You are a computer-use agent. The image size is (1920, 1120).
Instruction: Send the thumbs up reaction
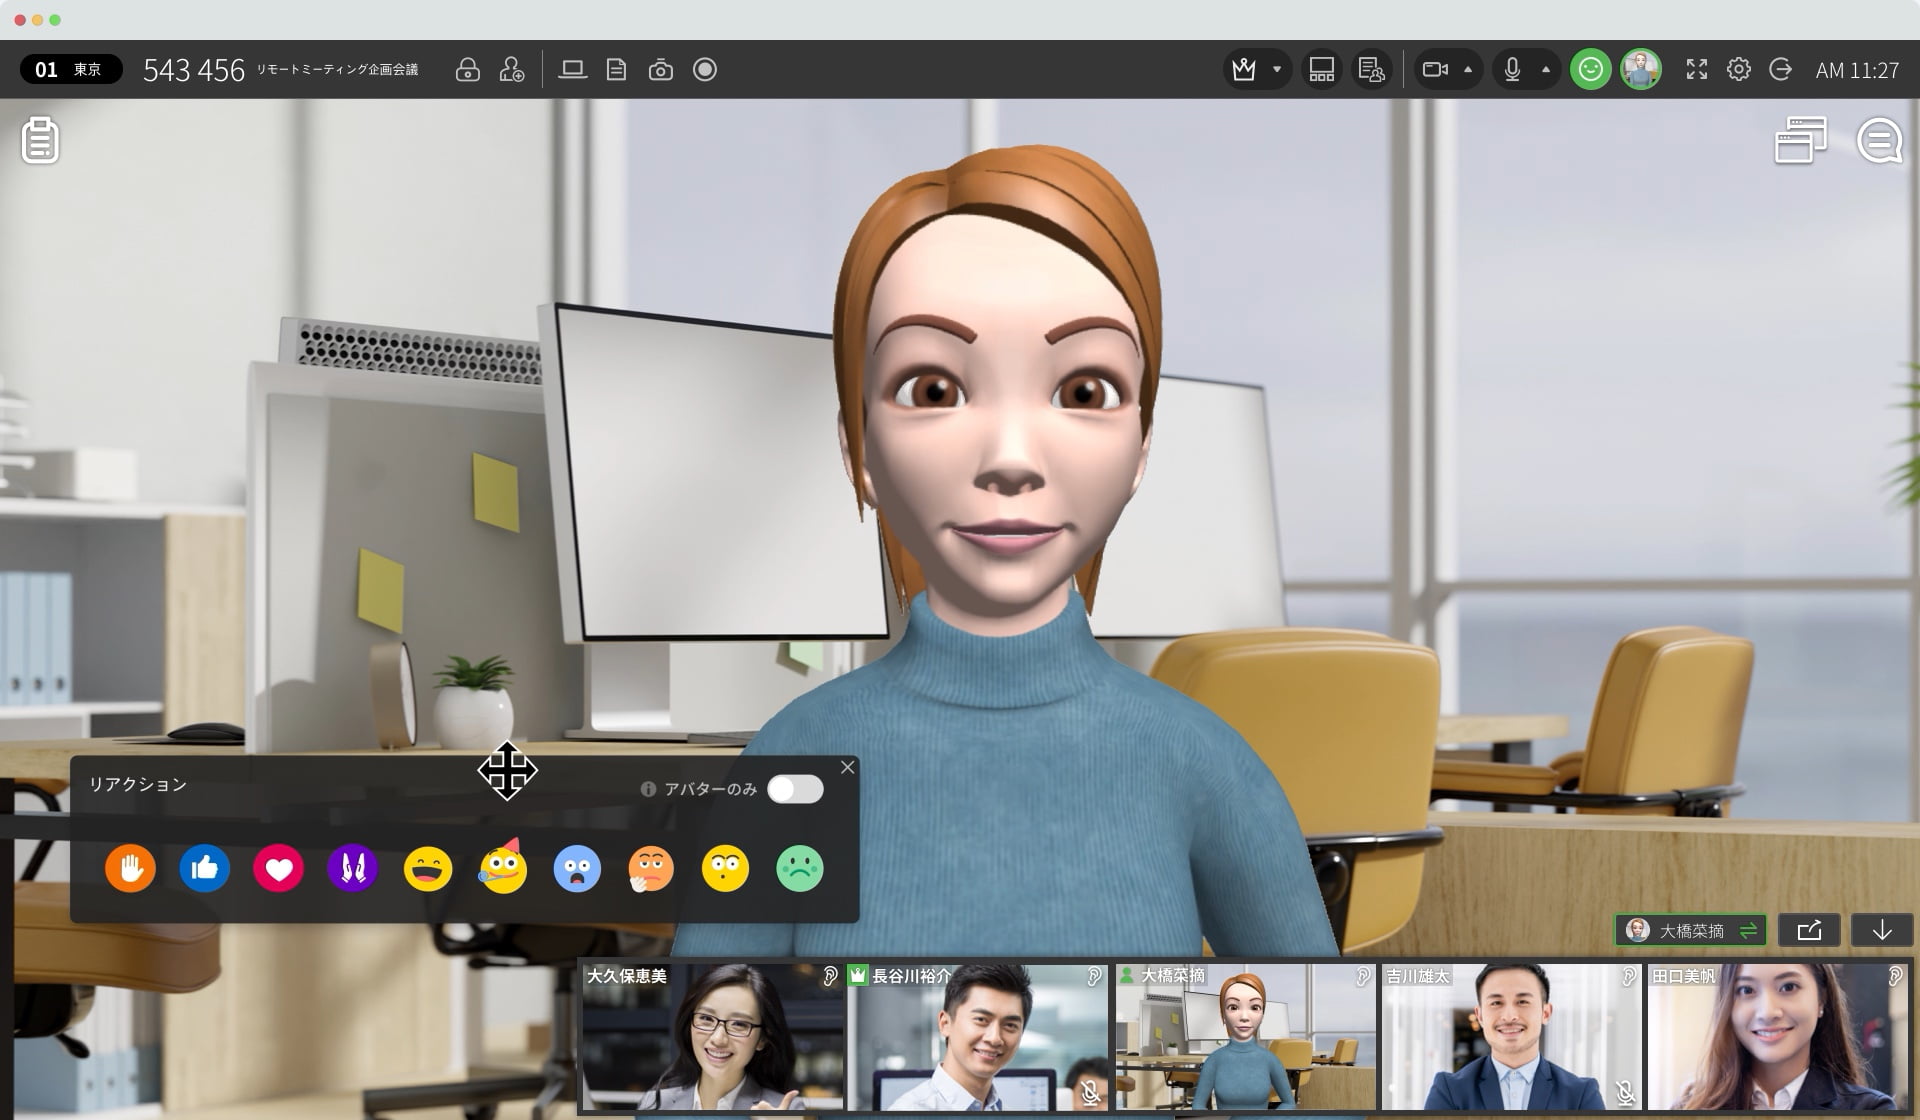[x=205, y=868]
